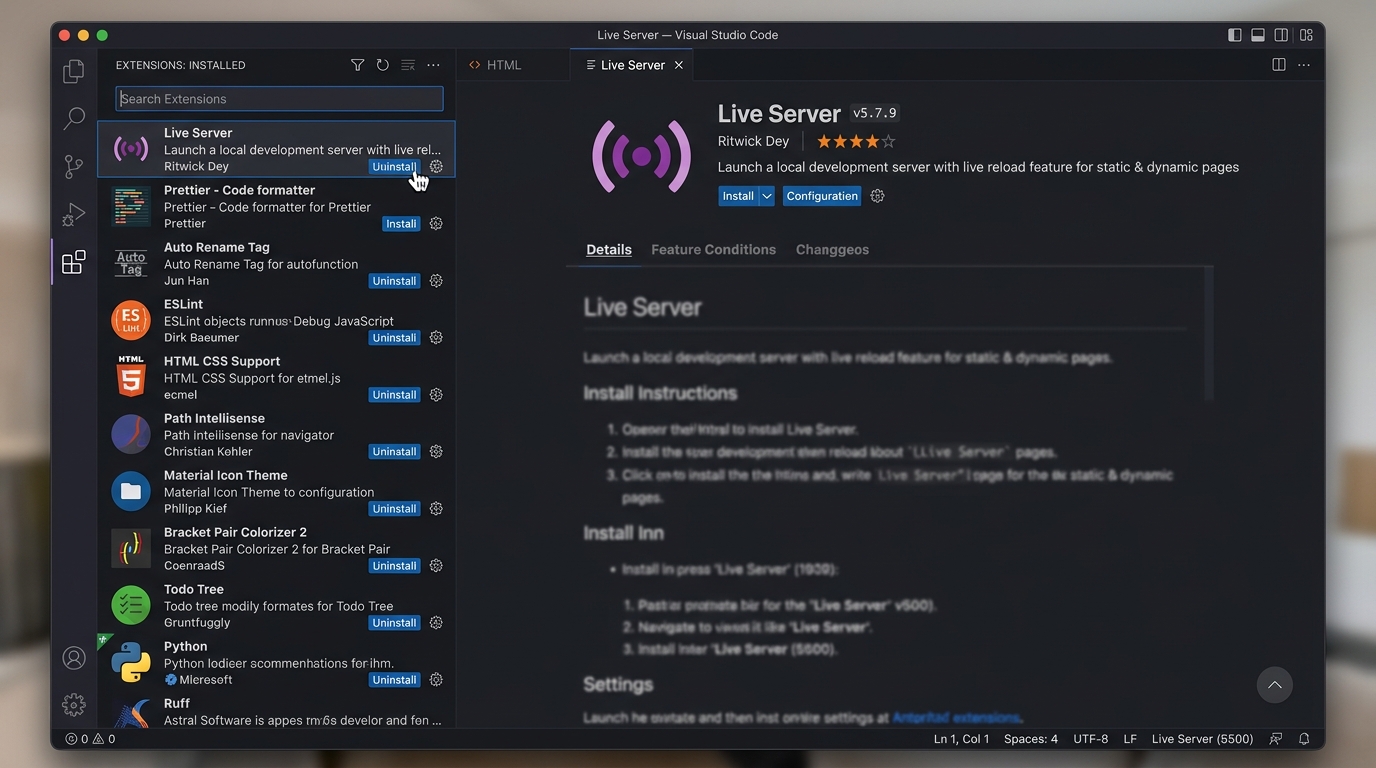Open the editor's more actions ellipsis
This screenshot has height=768, width=1376.
pos(1304,65)
